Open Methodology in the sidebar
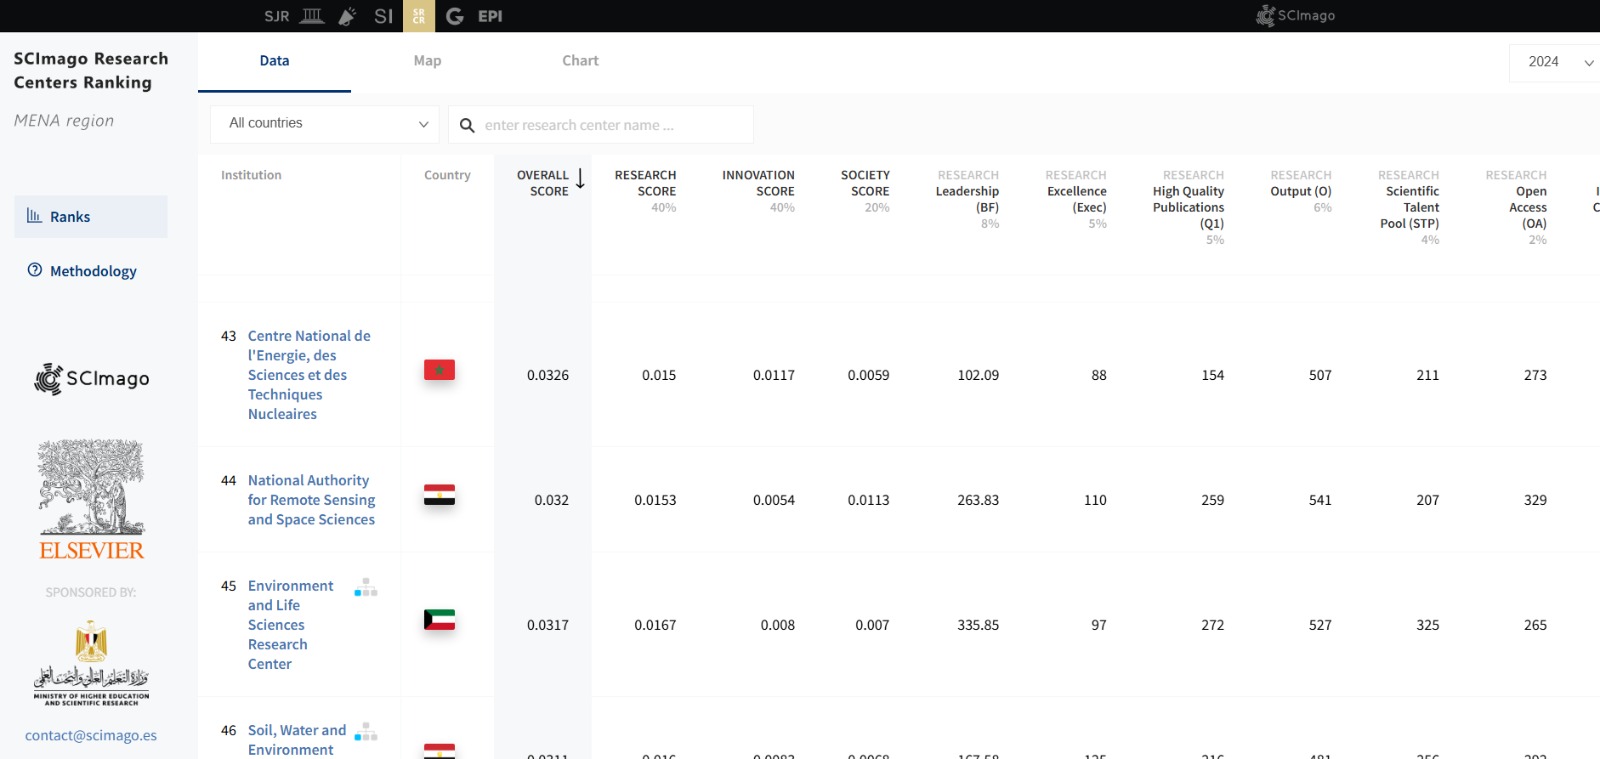 point(92,271)
